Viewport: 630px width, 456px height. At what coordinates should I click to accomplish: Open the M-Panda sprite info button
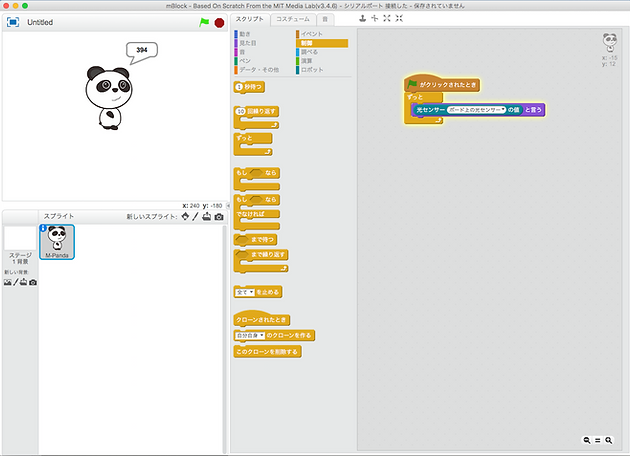click(x=43, y=228)
